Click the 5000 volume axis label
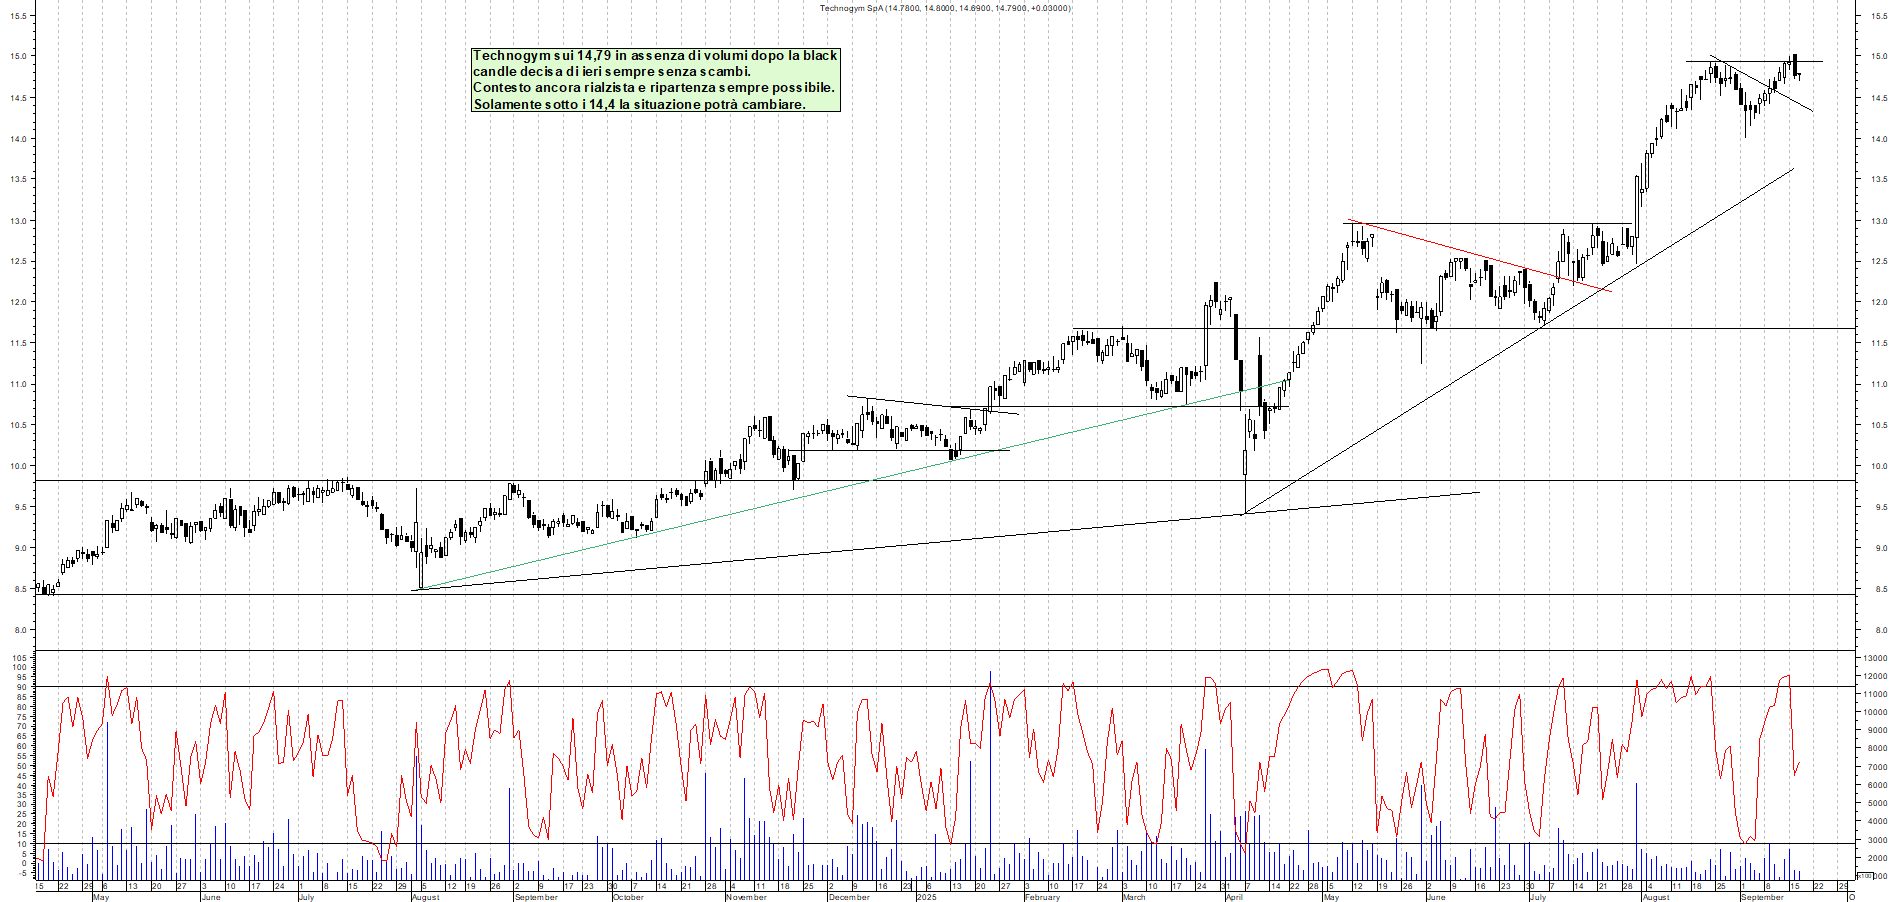This screenshot has height=902, width=1890. [x=1877, y=803]
